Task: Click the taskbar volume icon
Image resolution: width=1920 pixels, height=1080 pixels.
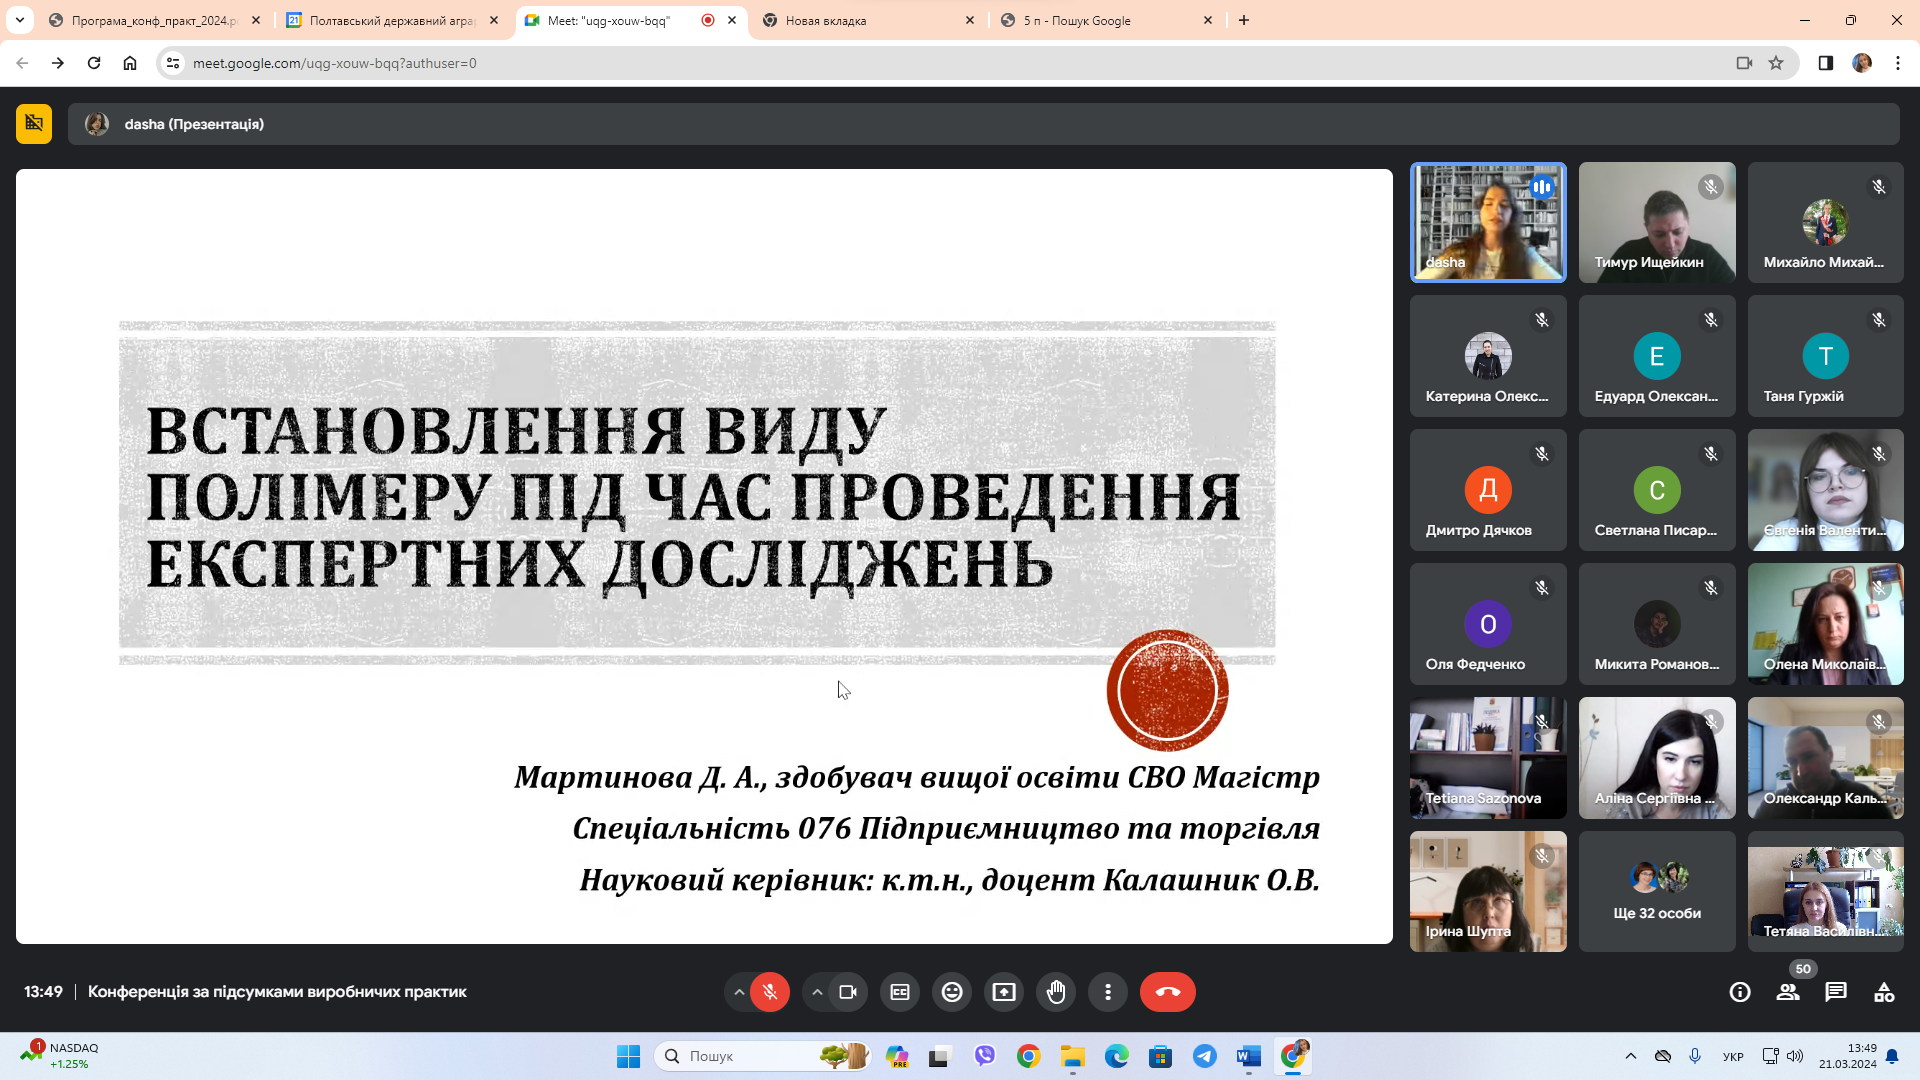Action: point(1795,1056)
